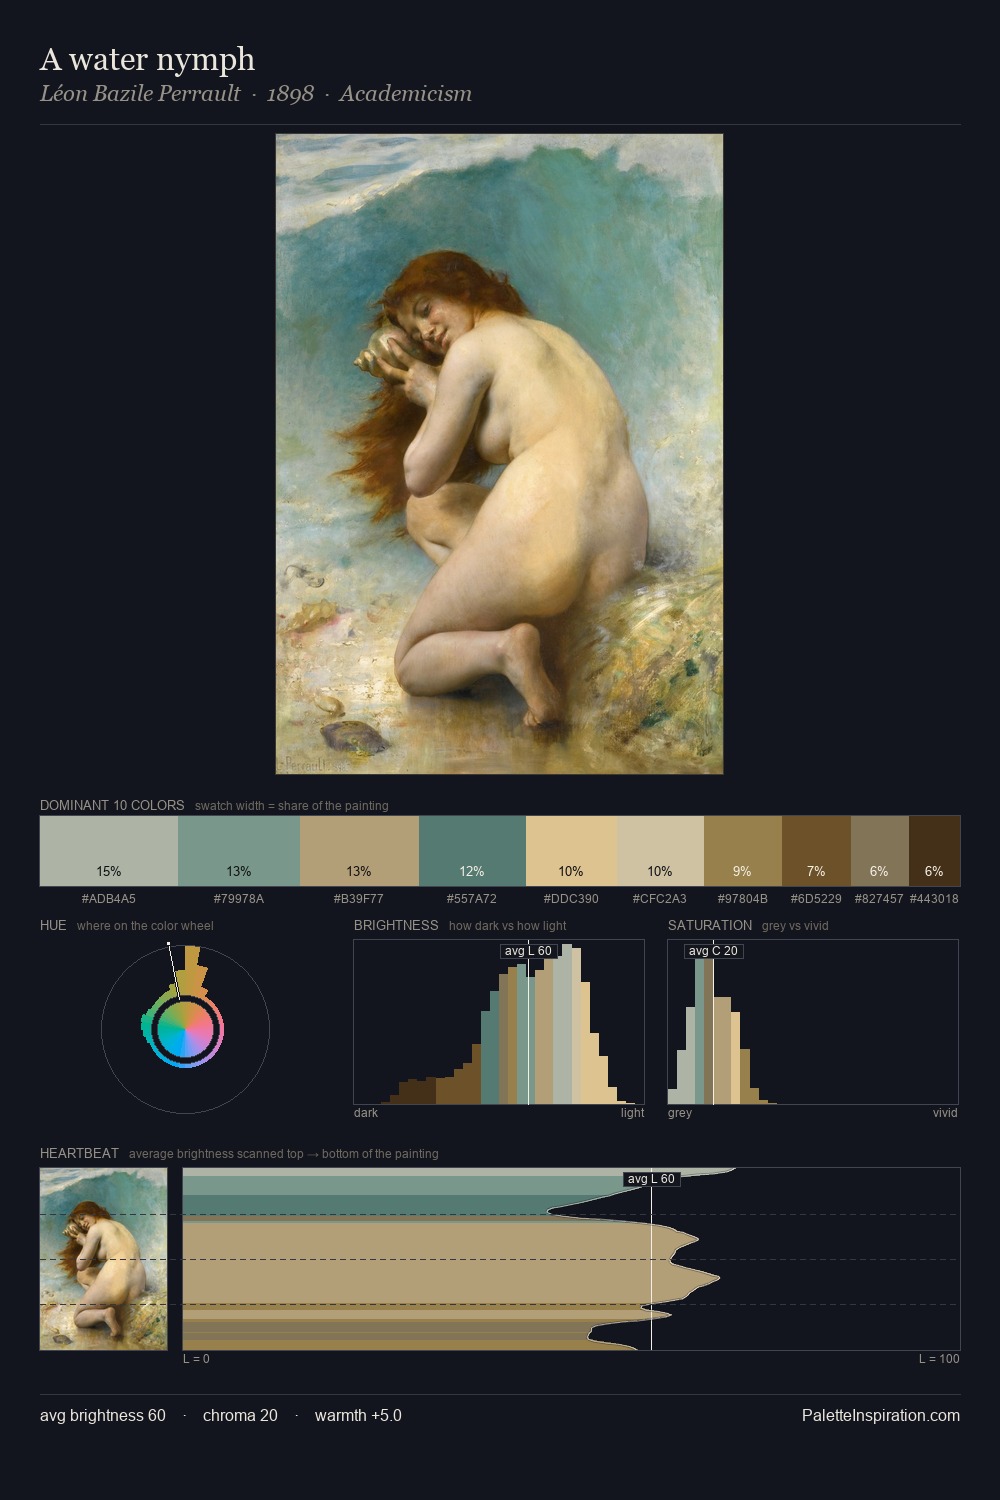This screenshot has height=1500, width=1000.
Task: Click the hex code '#ADB4A5'
Action: click(x=109, y=899)
